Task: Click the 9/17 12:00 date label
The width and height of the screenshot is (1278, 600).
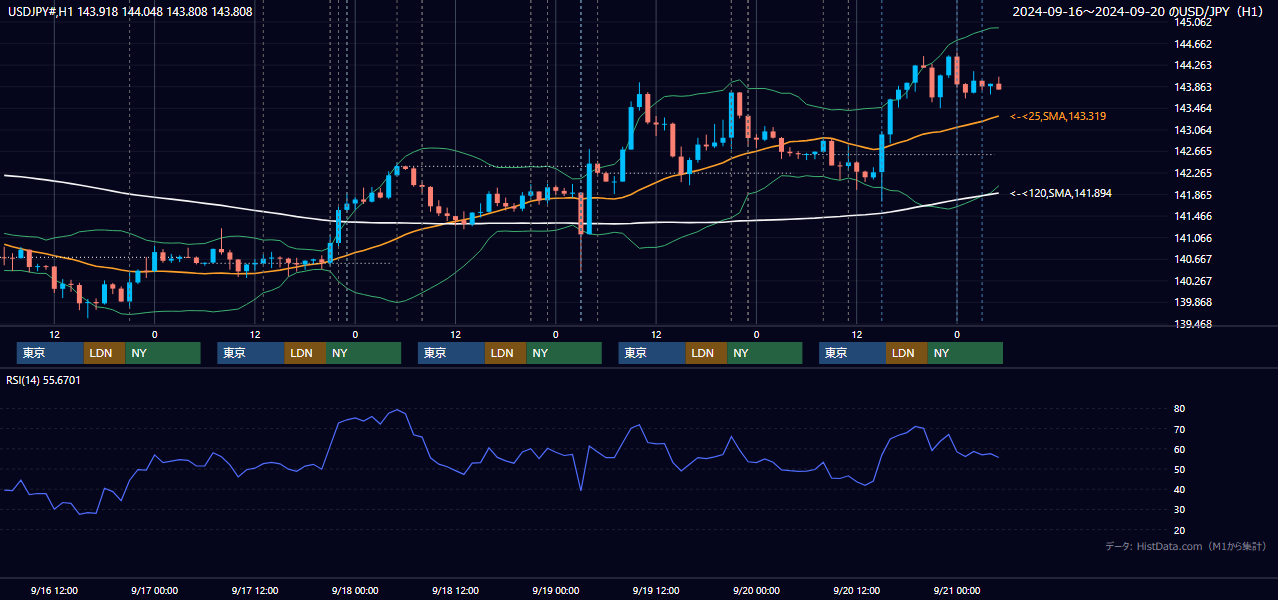Action: coord(254,590)
